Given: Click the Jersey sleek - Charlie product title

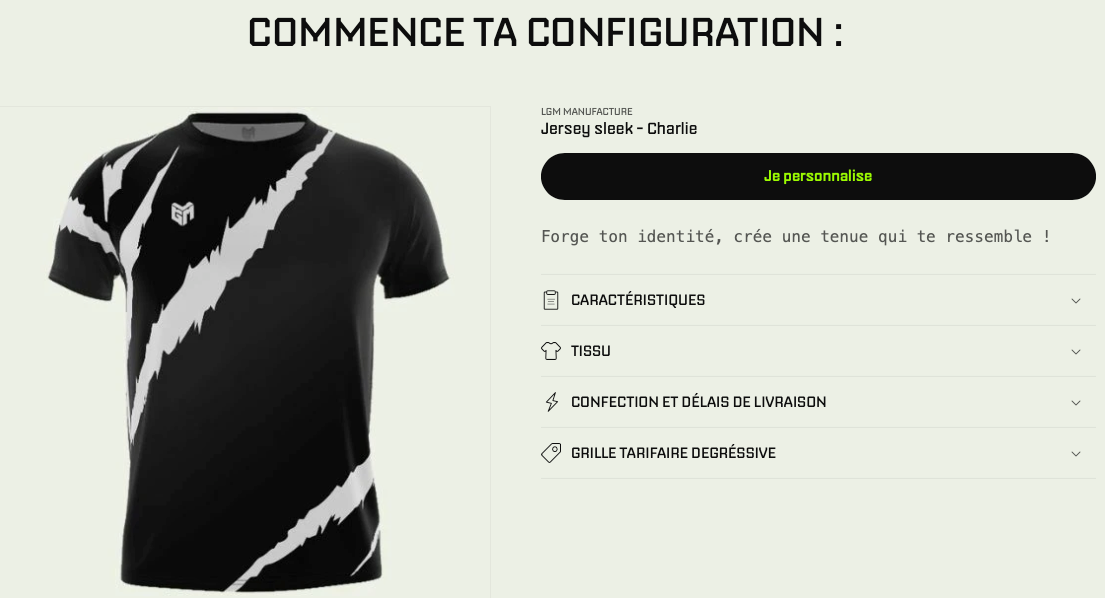Looking at the screenshot, I should pyautogui.click(x=619, y=129).
